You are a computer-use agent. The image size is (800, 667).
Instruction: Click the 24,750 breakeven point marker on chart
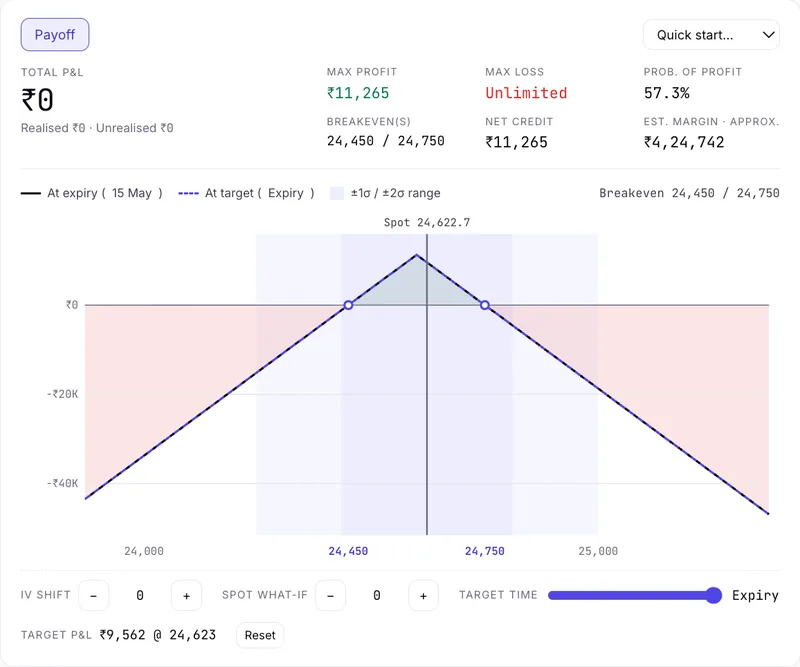(485, 305)
